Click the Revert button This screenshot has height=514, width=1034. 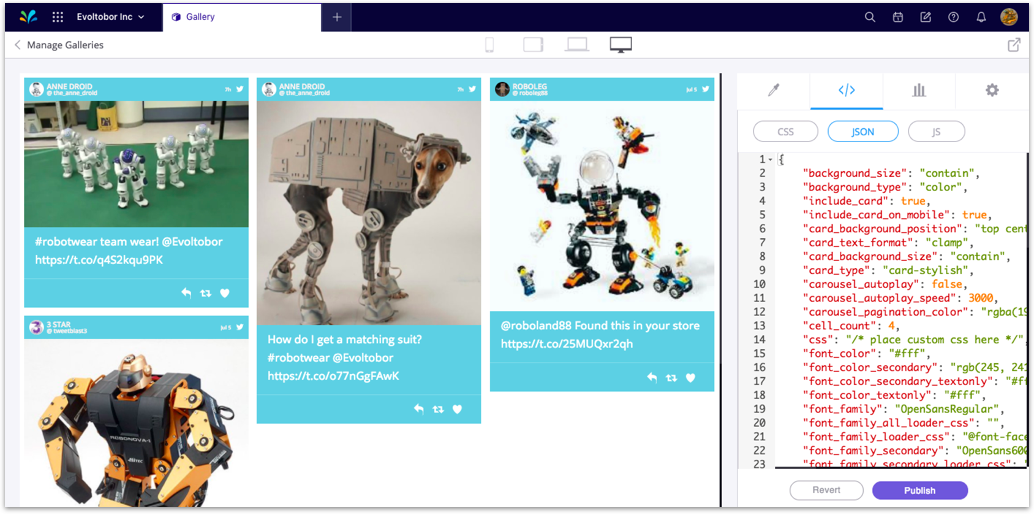coord(826,490)
